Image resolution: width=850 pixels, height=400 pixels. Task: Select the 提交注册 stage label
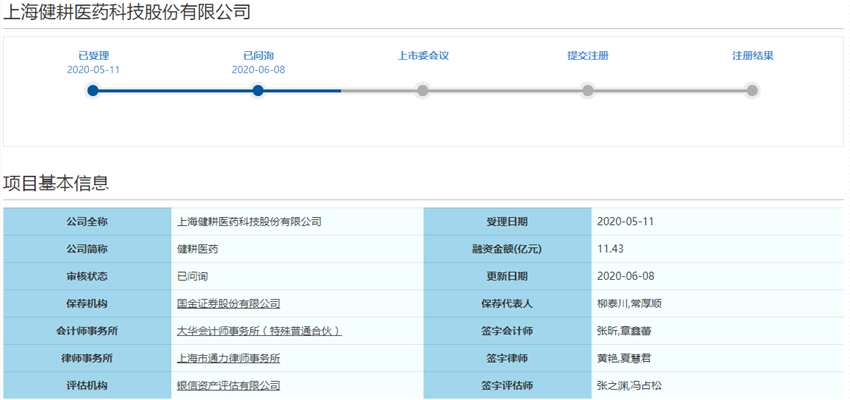tap(588, 55)
